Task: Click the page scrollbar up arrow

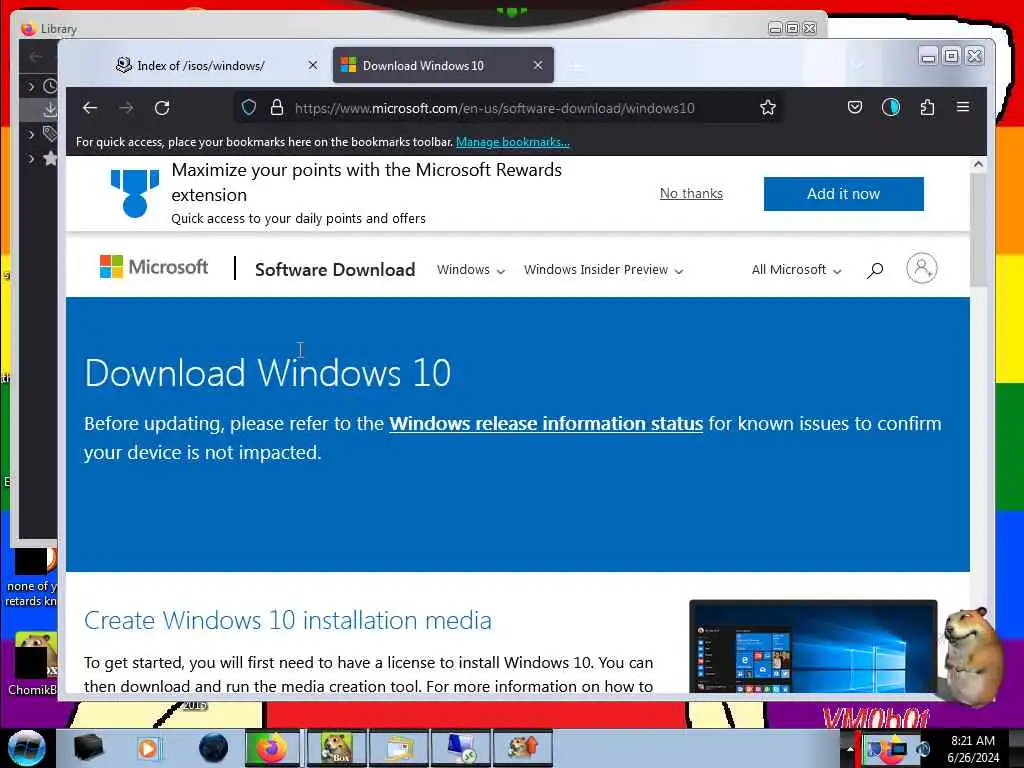Action: 978,165
